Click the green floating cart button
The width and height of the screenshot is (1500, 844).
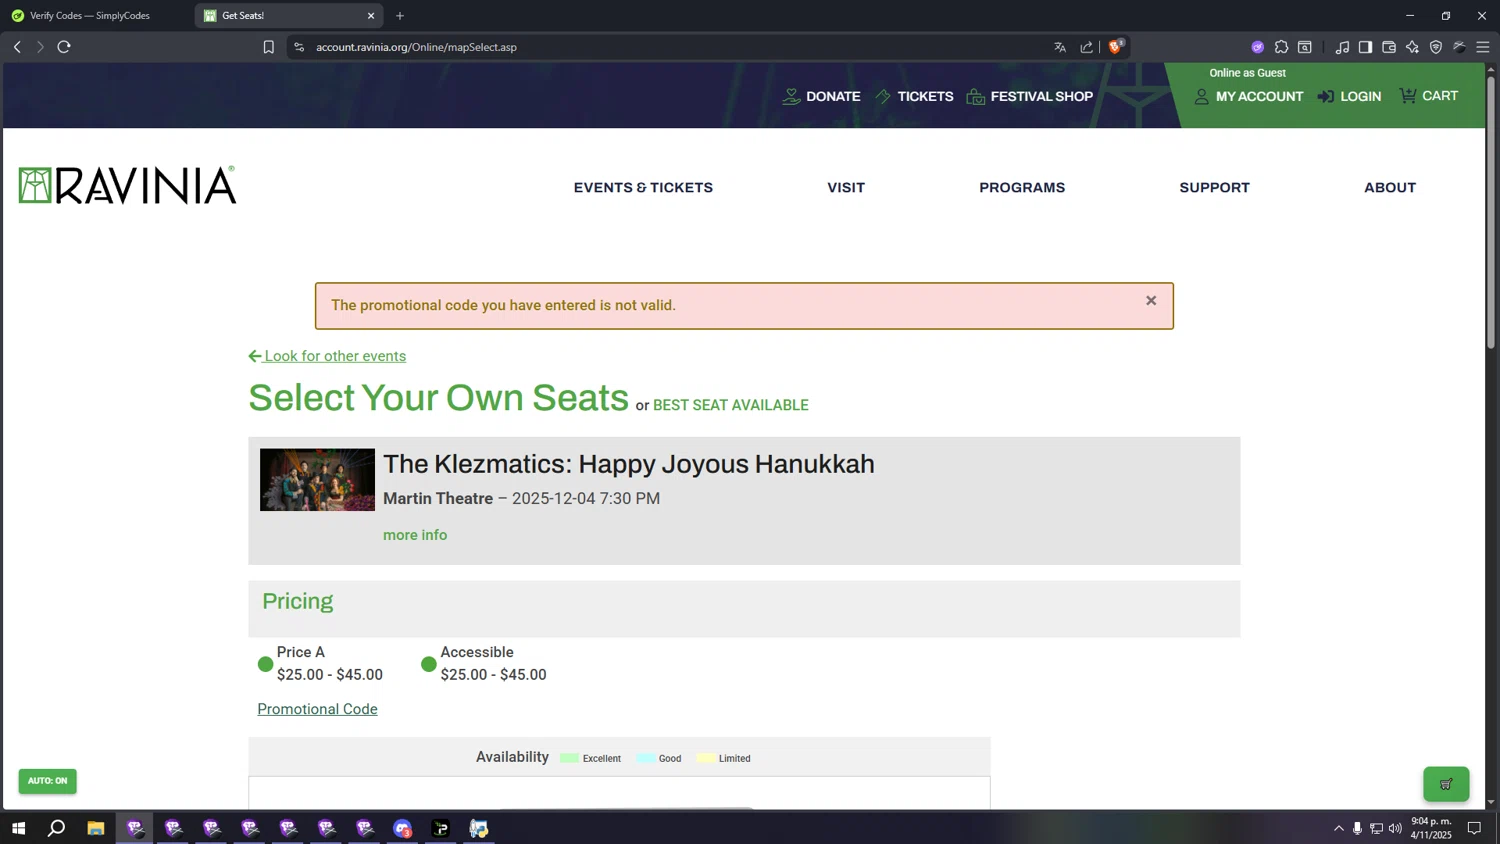point(1446,784)
